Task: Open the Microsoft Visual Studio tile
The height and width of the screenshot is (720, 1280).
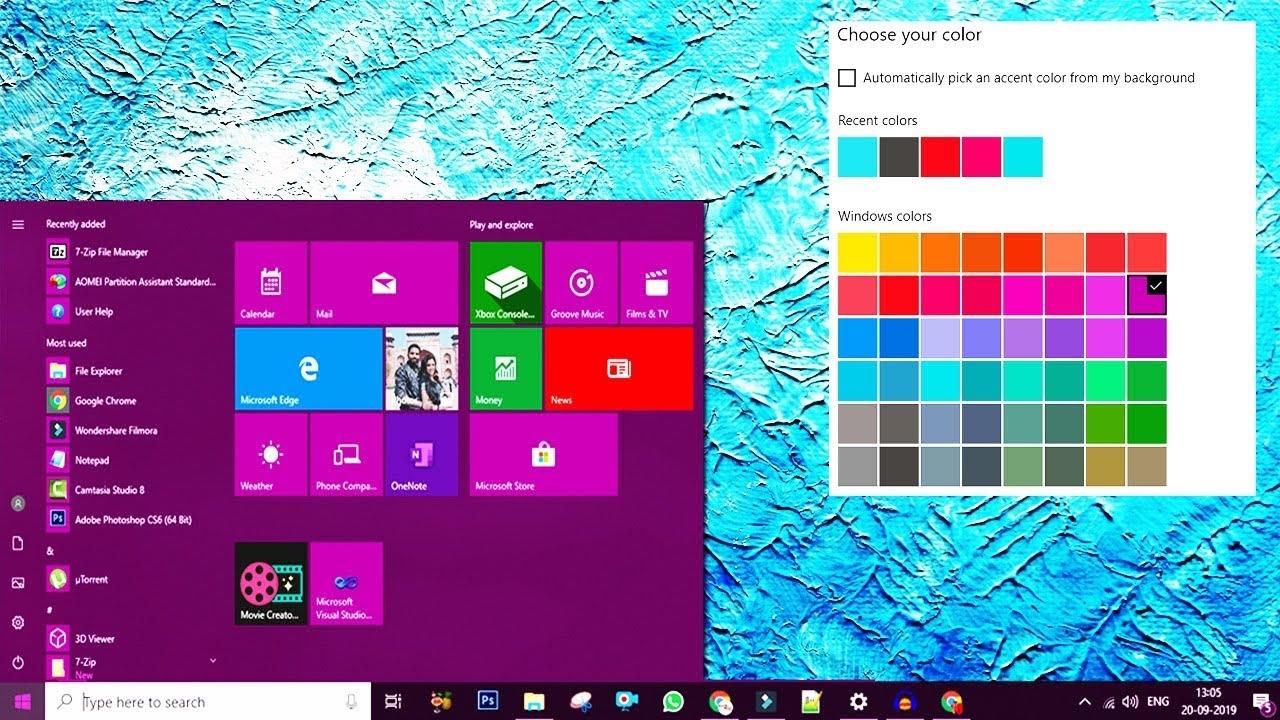Action: coord(346,584)
